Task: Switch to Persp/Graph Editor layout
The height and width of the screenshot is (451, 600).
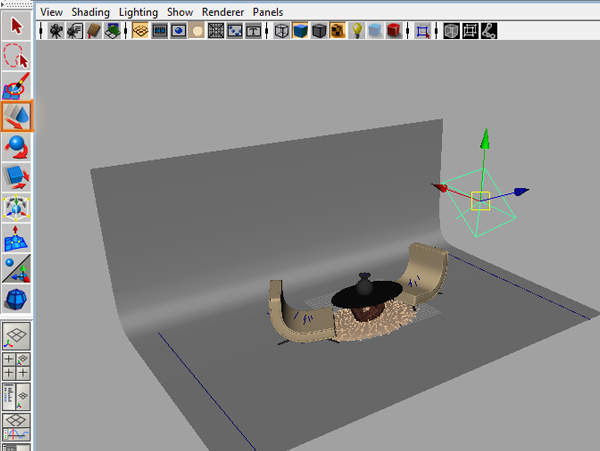Action: tap(16, 427)
